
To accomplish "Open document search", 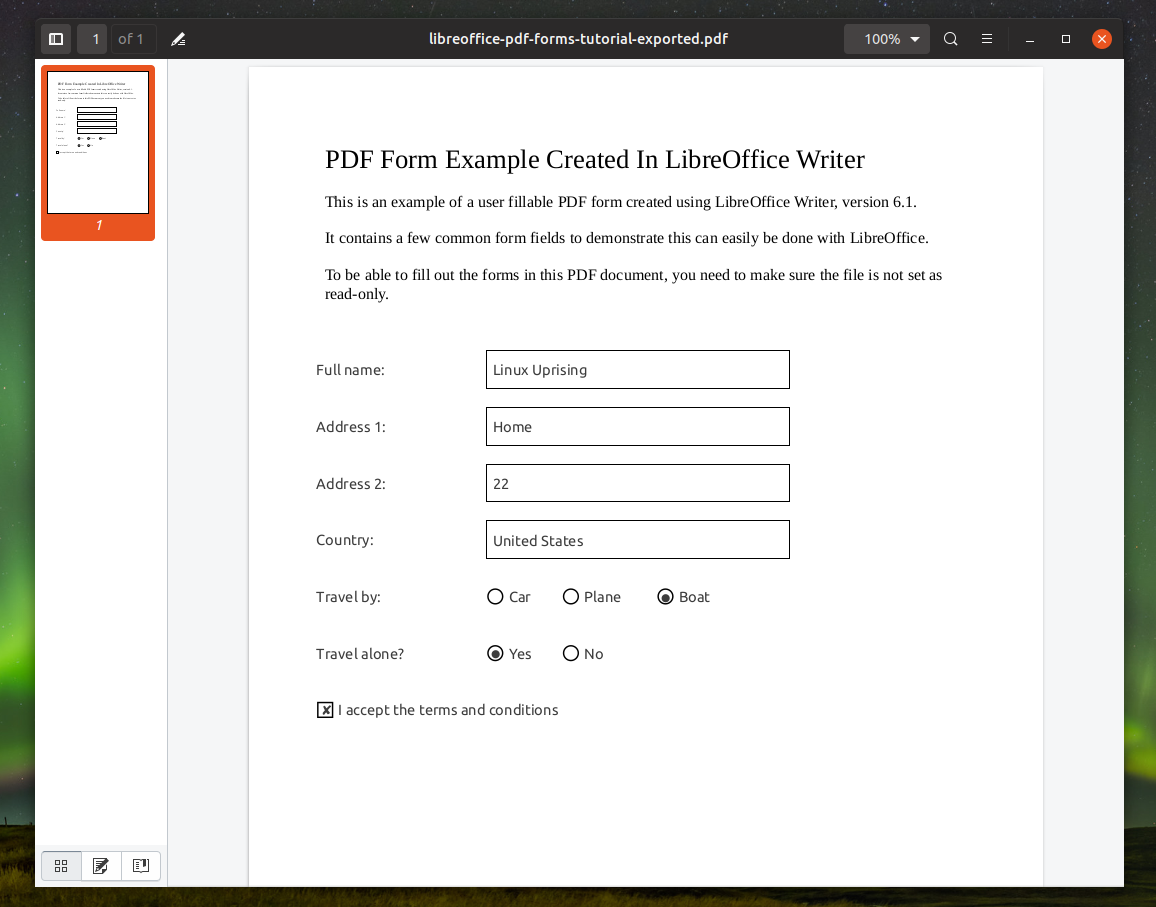I will pyautogui.click(x=949, y=38).
